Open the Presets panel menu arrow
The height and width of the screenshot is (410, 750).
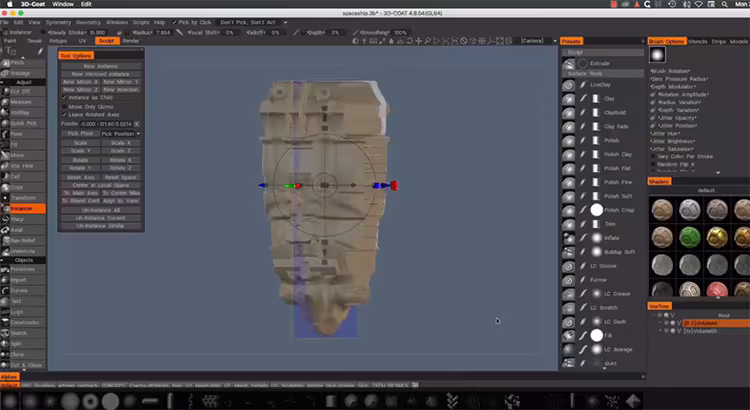642,42
